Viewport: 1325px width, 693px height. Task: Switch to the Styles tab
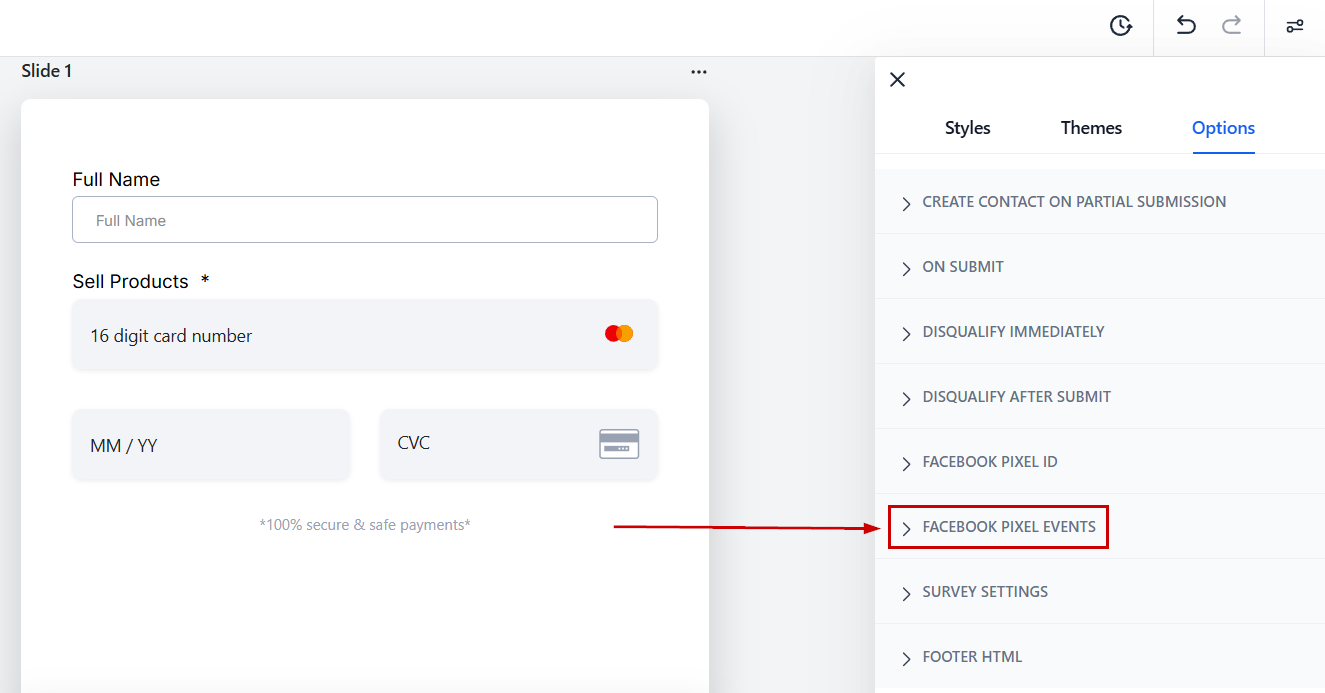click(968, 128)
